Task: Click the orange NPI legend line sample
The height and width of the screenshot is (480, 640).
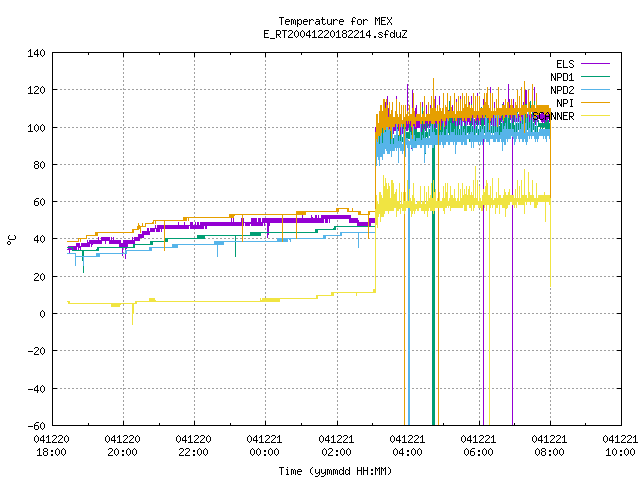Action: [x=595, y=103]
